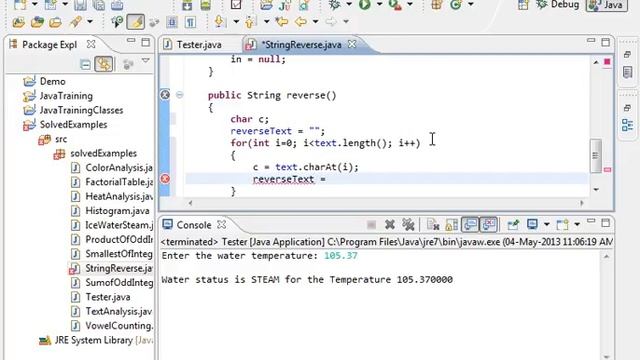Click Clear Console icon

pyautogui.click(x=433, y=225)
